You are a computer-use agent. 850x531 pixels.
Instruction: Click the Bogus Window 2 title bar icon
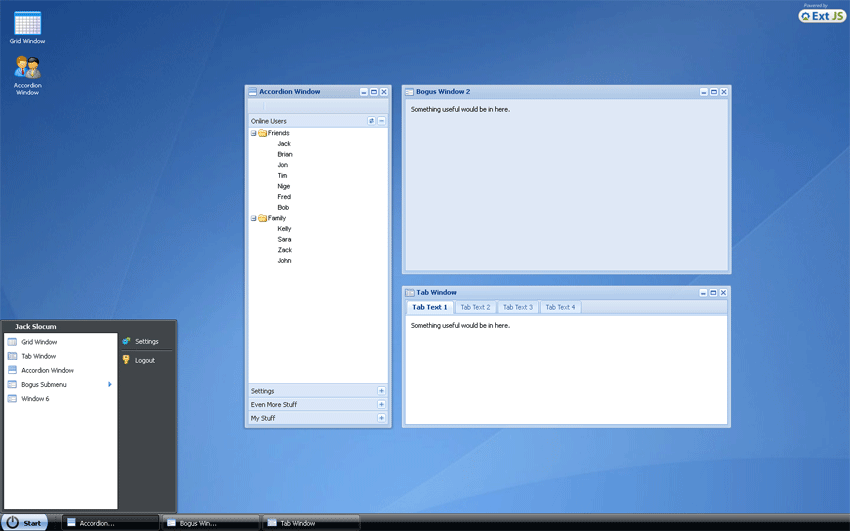409,92
